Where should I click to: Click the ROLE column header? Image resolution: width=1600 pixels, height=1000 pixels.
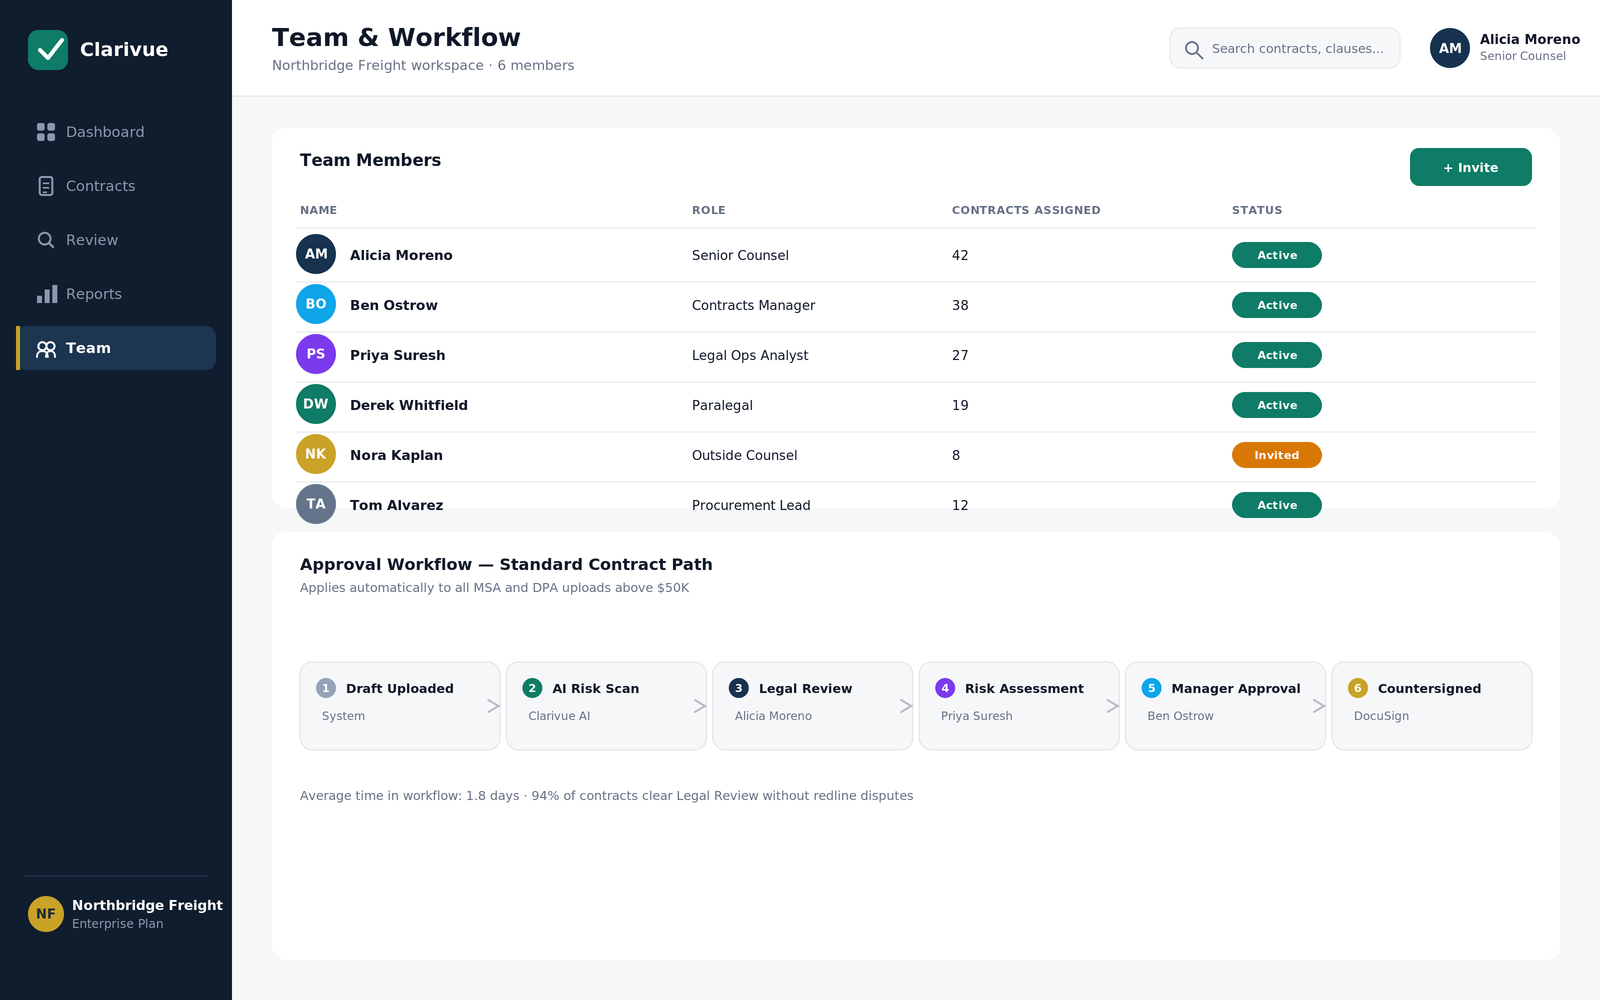[709, 210]
